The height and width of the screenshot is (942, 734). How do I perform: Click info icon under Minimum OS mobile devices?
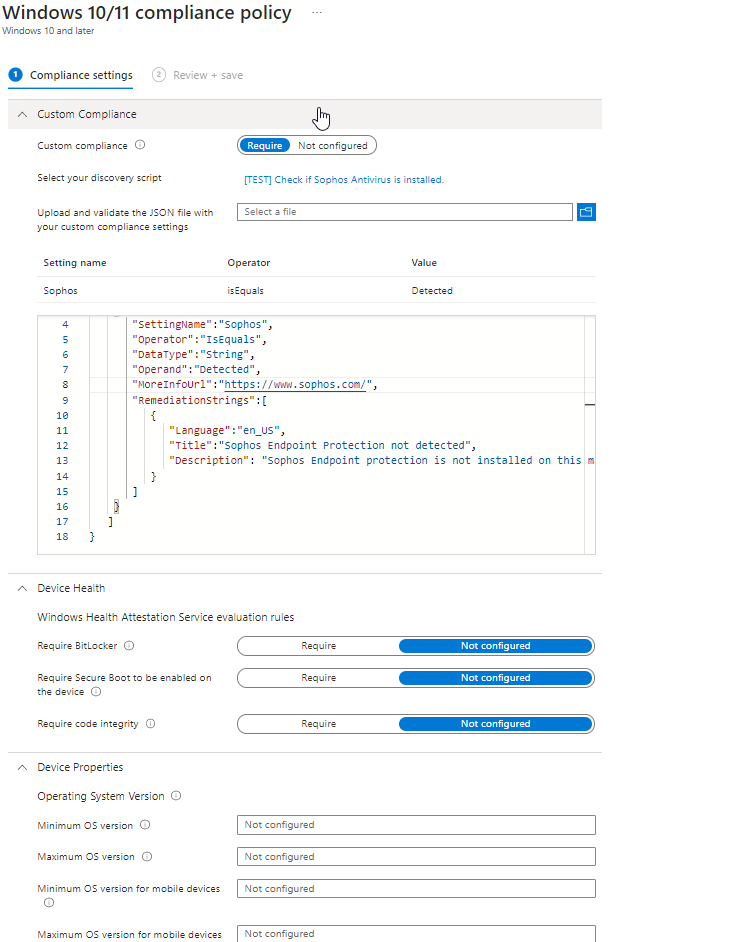(49, 902)
